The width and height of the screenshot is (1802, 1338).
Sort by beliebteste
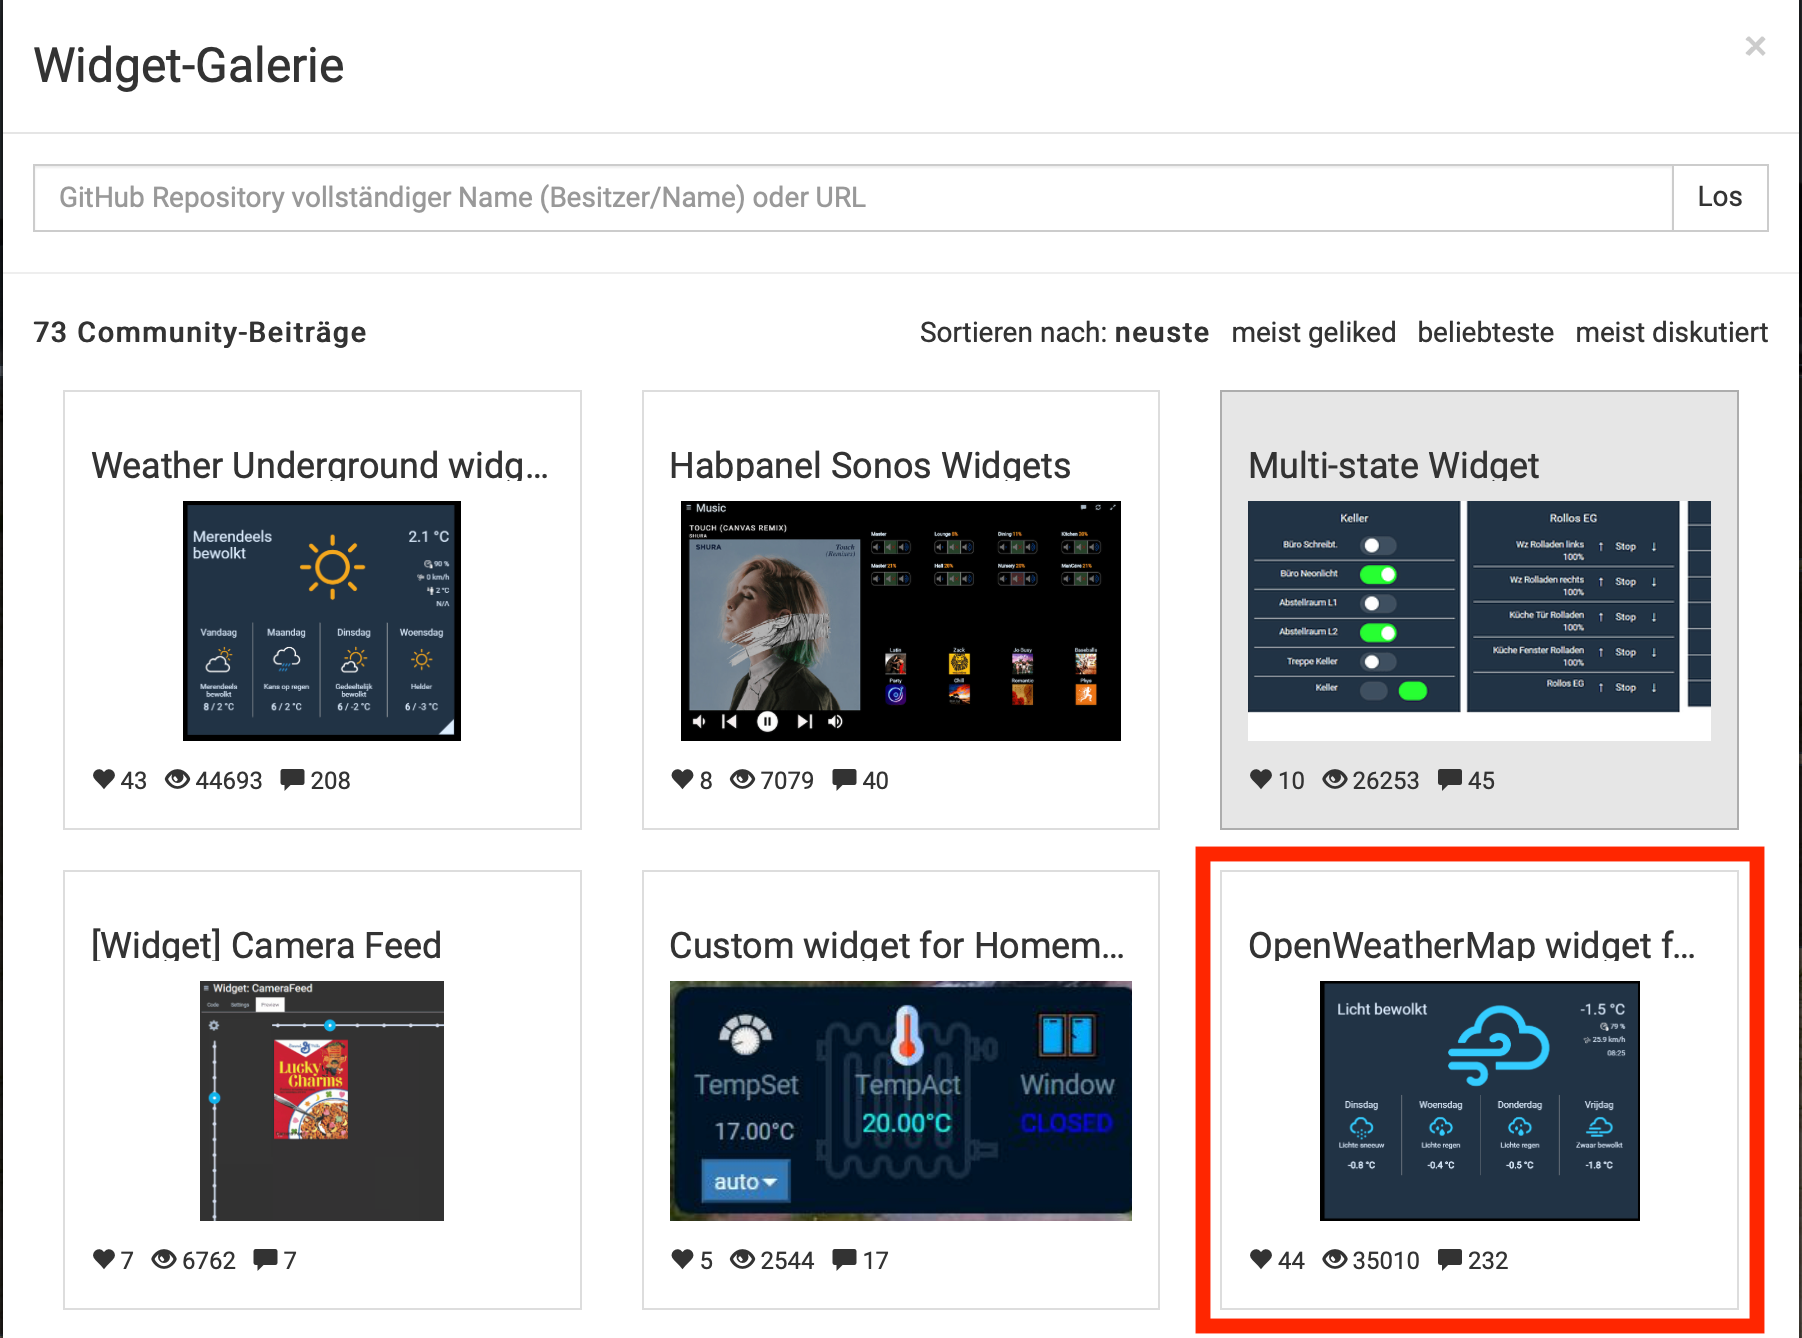point(1485,332)
